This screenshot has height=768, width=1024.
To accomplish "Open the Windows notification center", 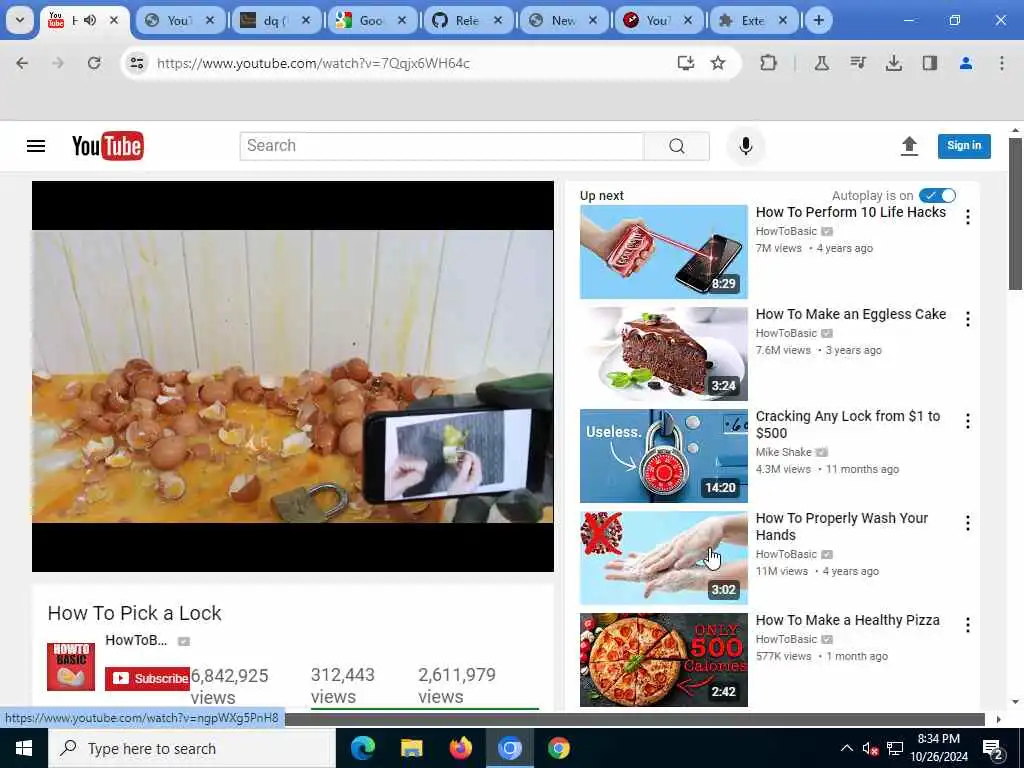I will [x=992, y=749].
